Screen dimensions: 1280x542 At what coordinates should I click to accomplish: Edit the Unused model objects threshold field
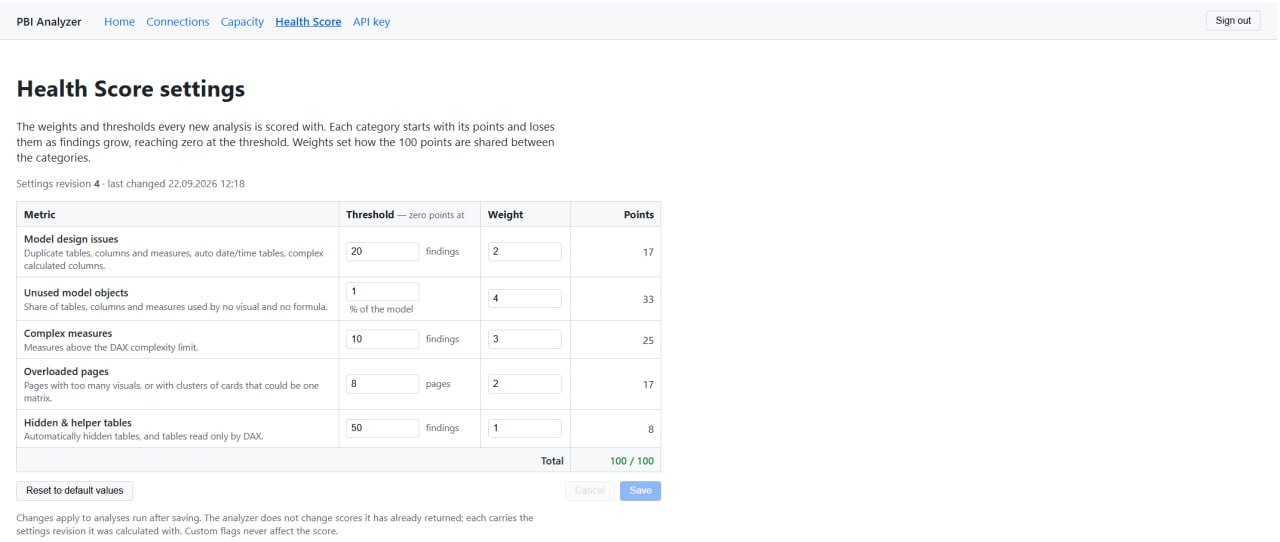pos(383,291)
